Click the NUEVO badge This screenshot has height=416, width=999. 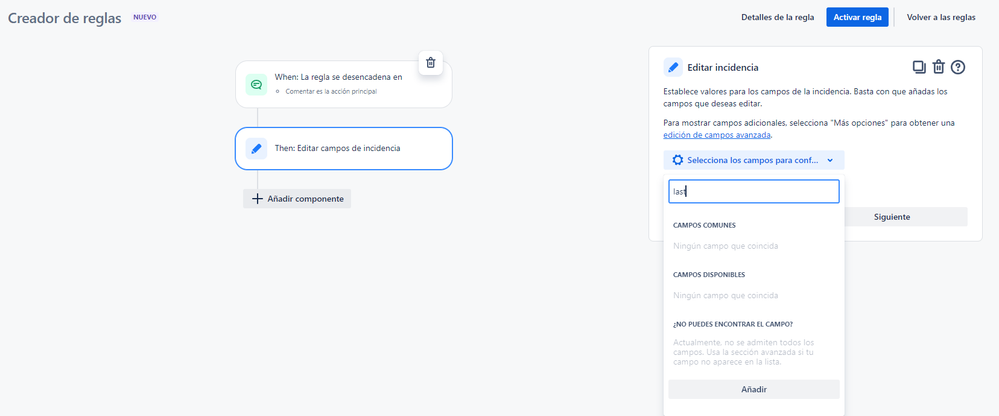[x=145, y=17]
